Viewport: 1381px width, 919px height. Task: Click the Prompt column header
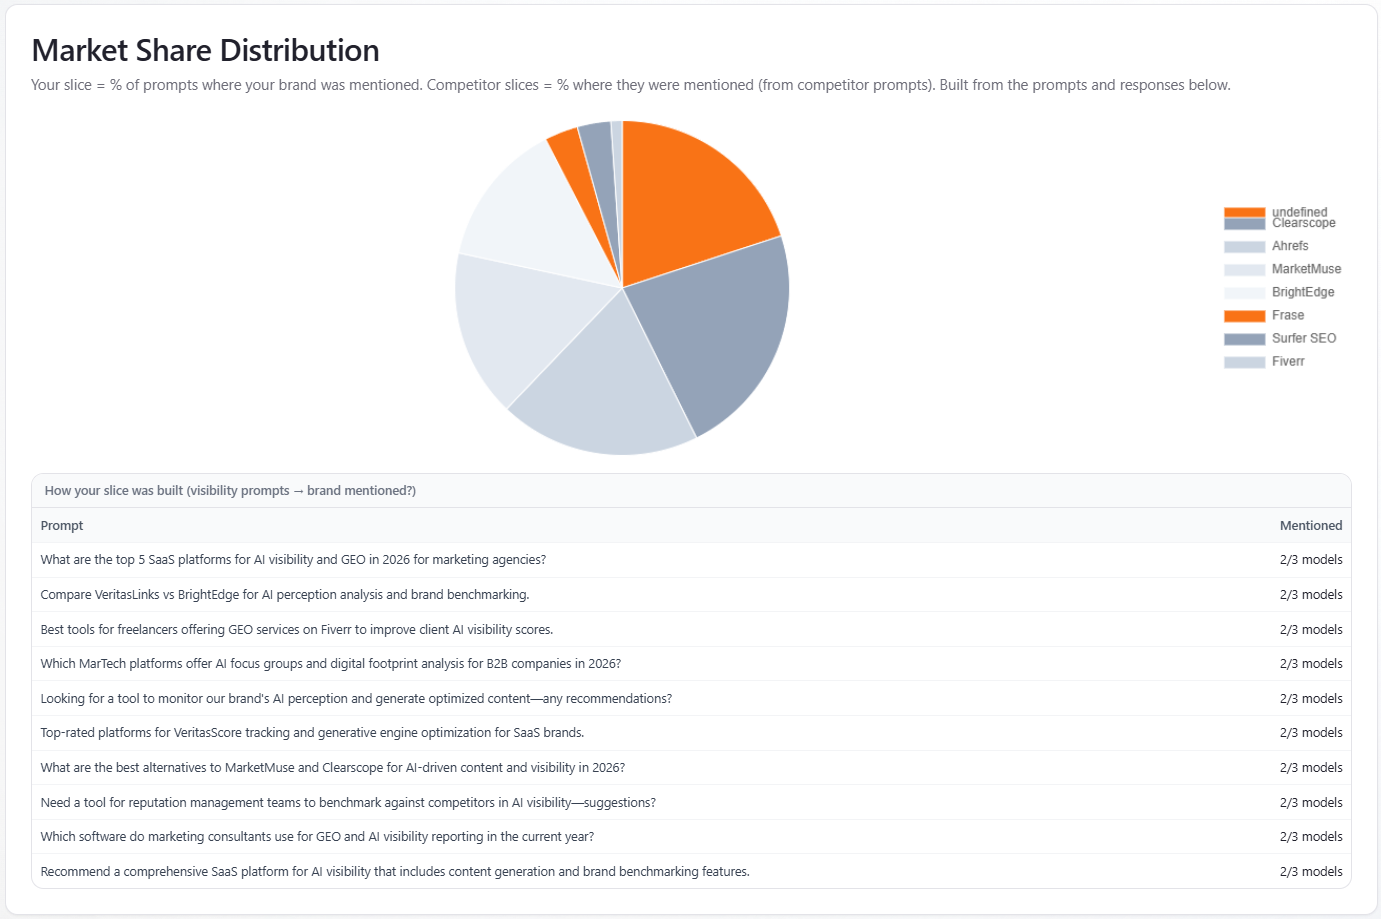point(62,526)
